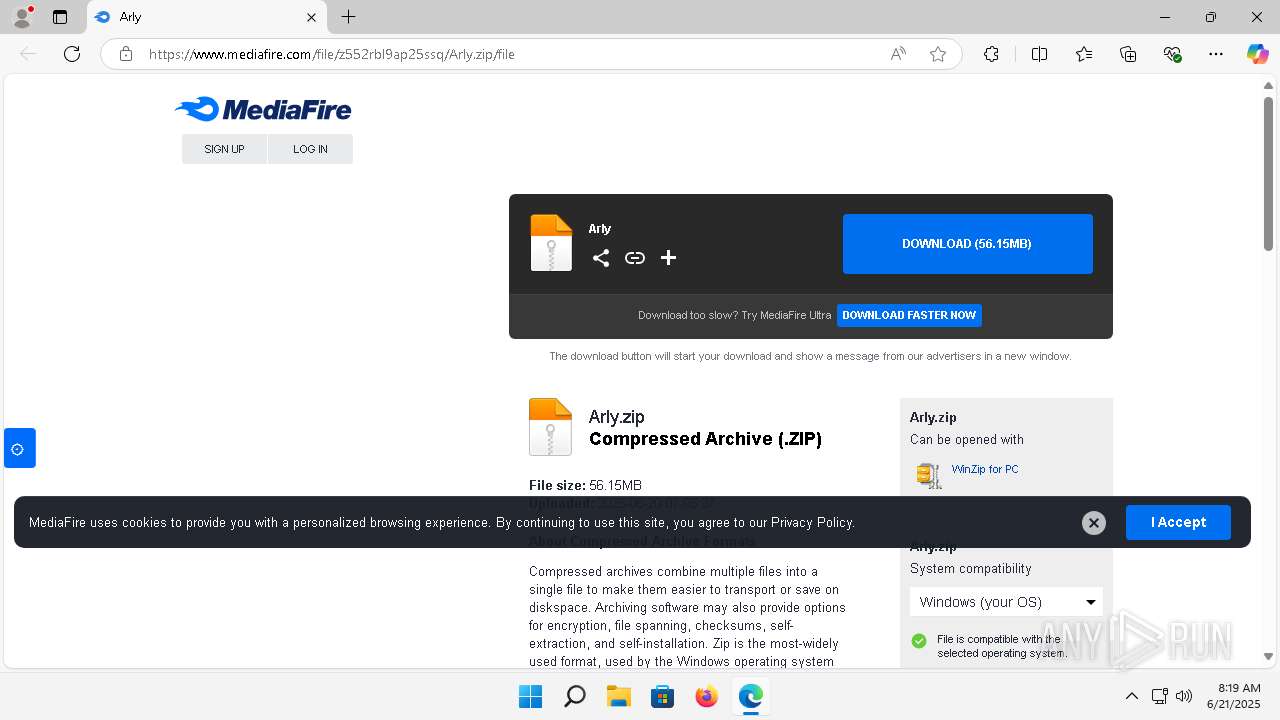Open Extensions puzzle icon

coord(991,54)
